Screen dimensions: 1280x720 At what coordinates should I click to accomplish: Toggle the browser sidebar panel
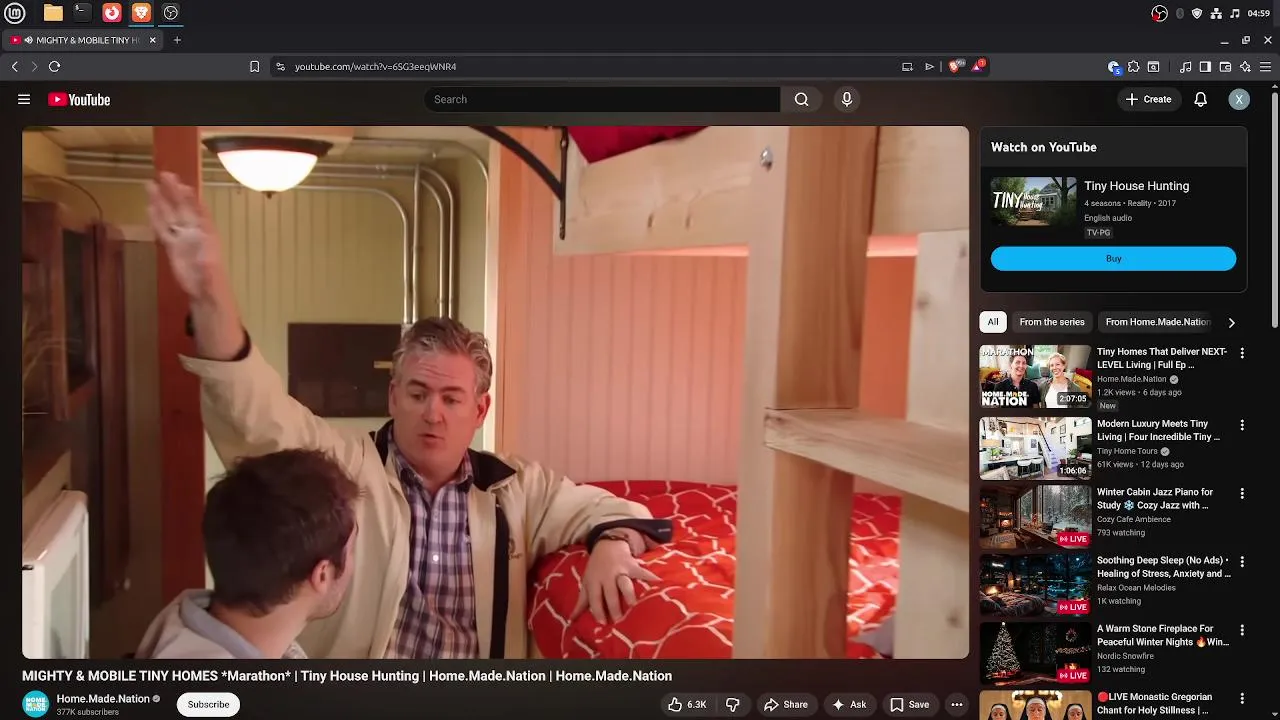[x=1205, y=66]
